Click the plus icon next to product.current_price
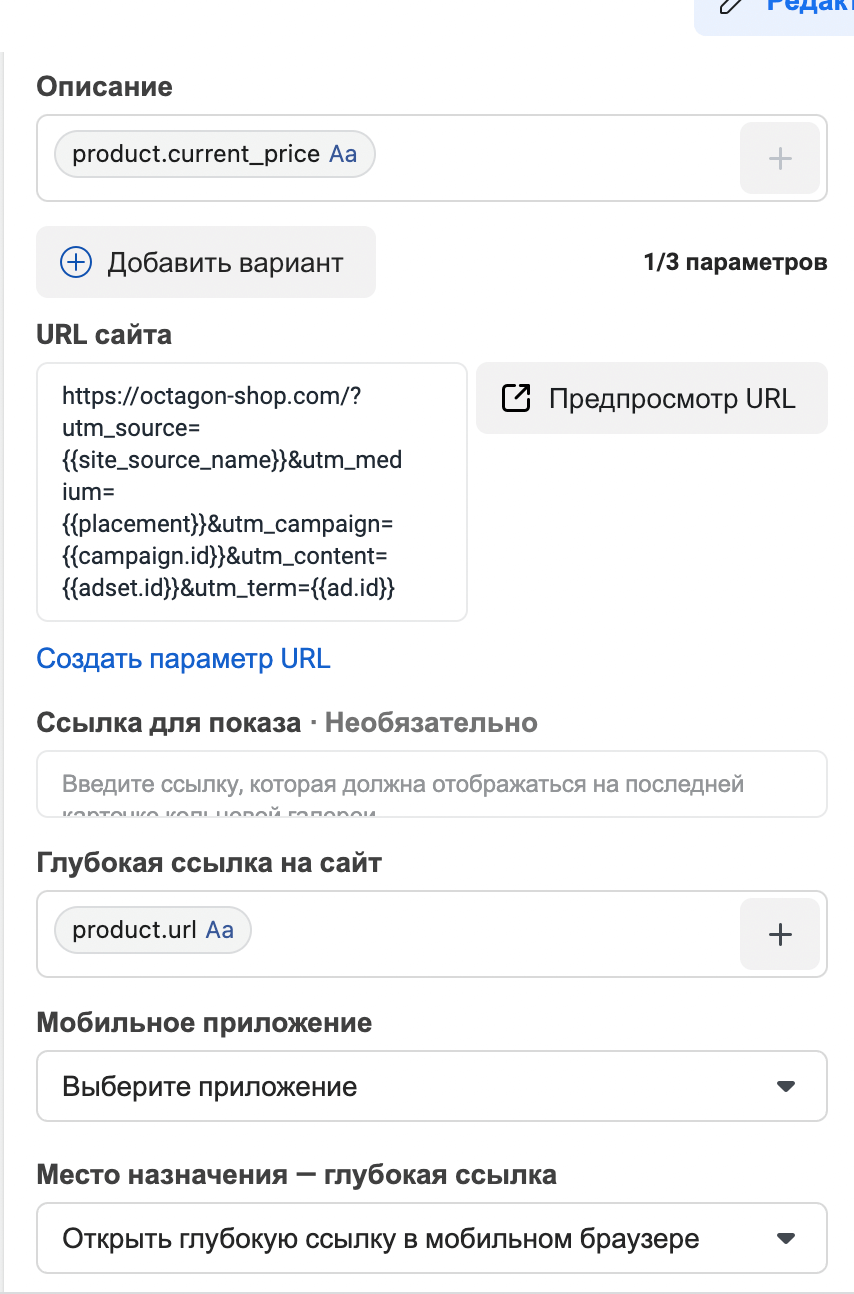Screen dimensions: 854x1294 coord(779,157)
